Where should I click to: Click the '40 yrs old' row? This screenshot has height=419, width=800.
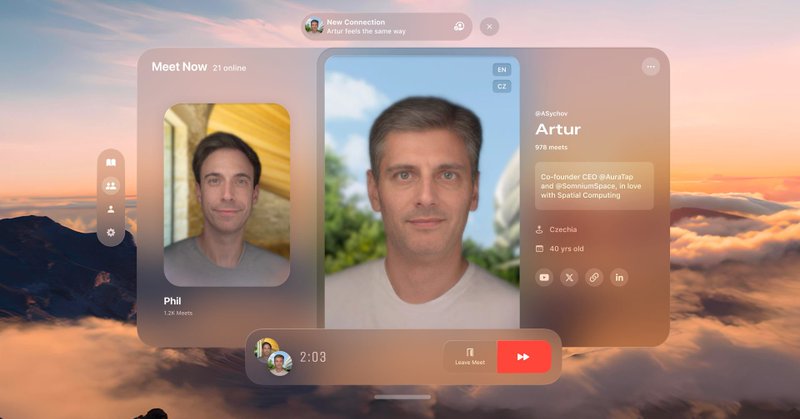pos(559,249)
